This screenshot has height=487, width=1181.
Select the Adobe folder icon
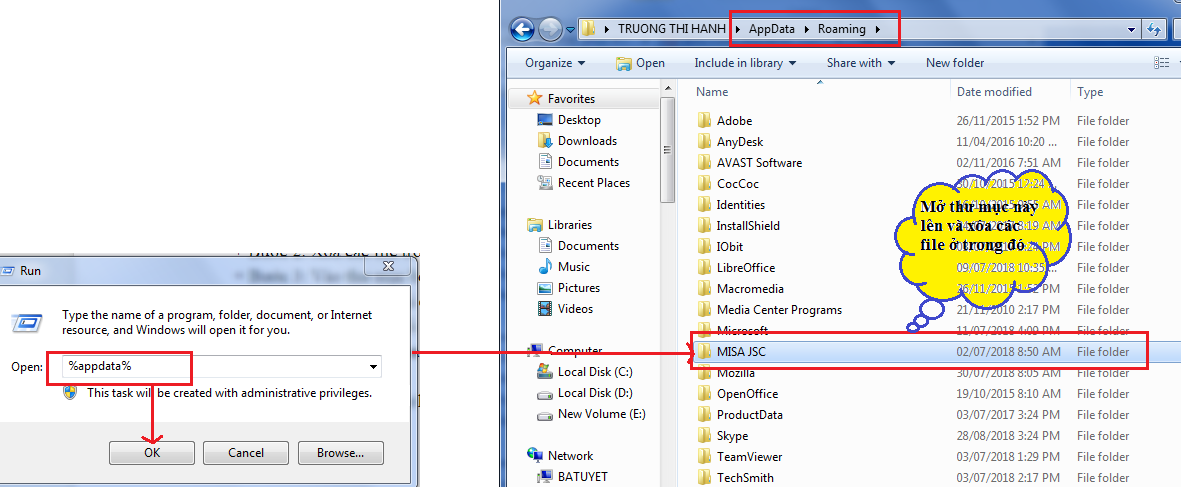pyautogui.click(x=704, y=120)
